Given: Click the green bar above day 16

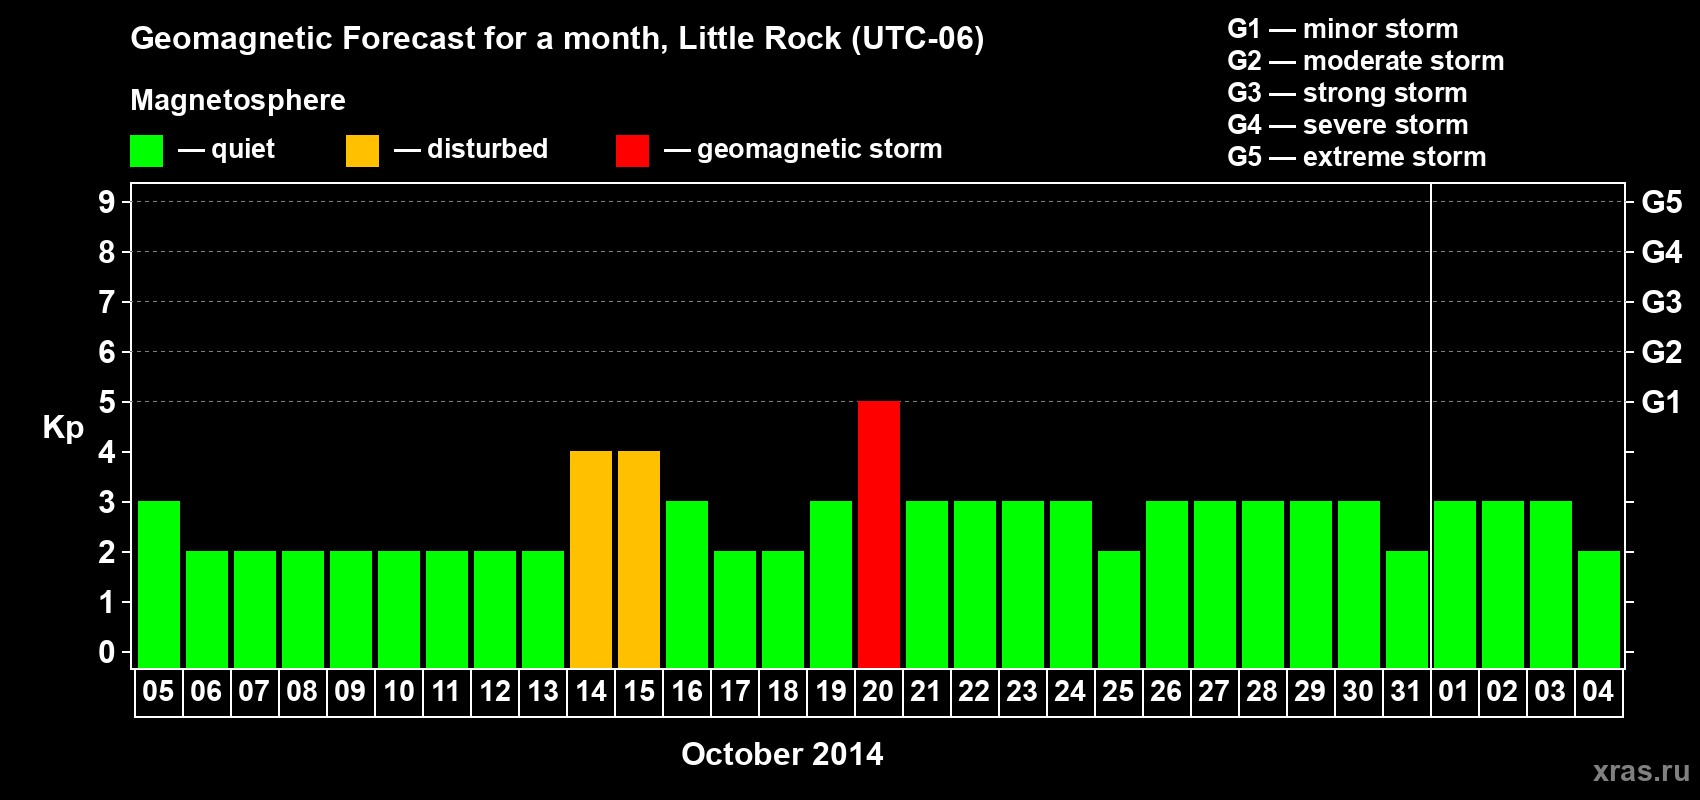Looking at the screenshot, I should [x=687, y=584].
